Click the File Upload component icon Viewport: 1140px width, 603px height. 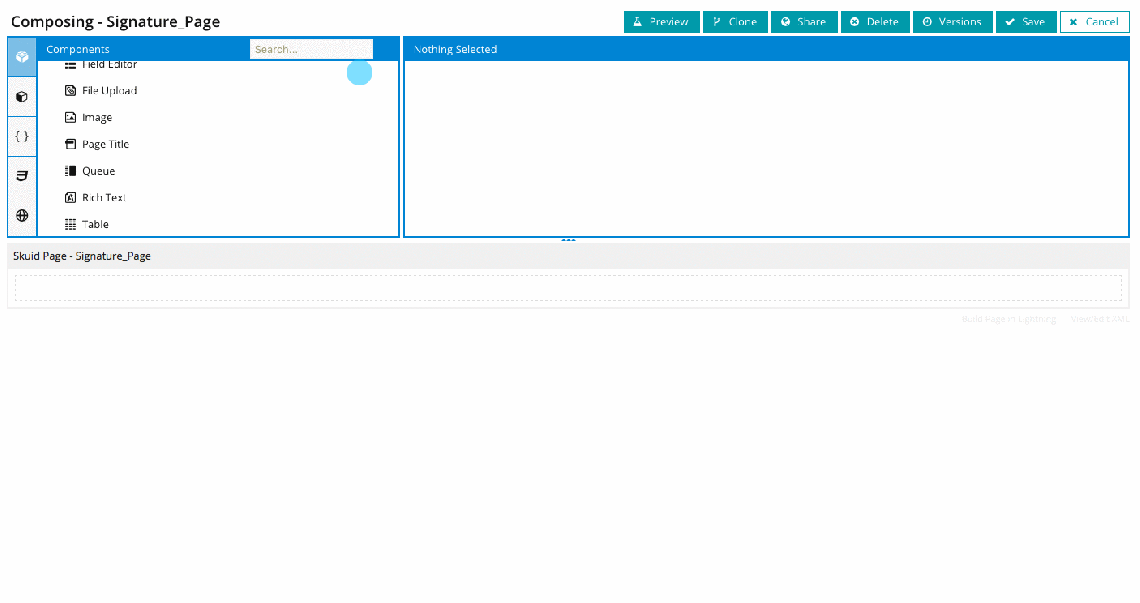(x=70, y=90)
